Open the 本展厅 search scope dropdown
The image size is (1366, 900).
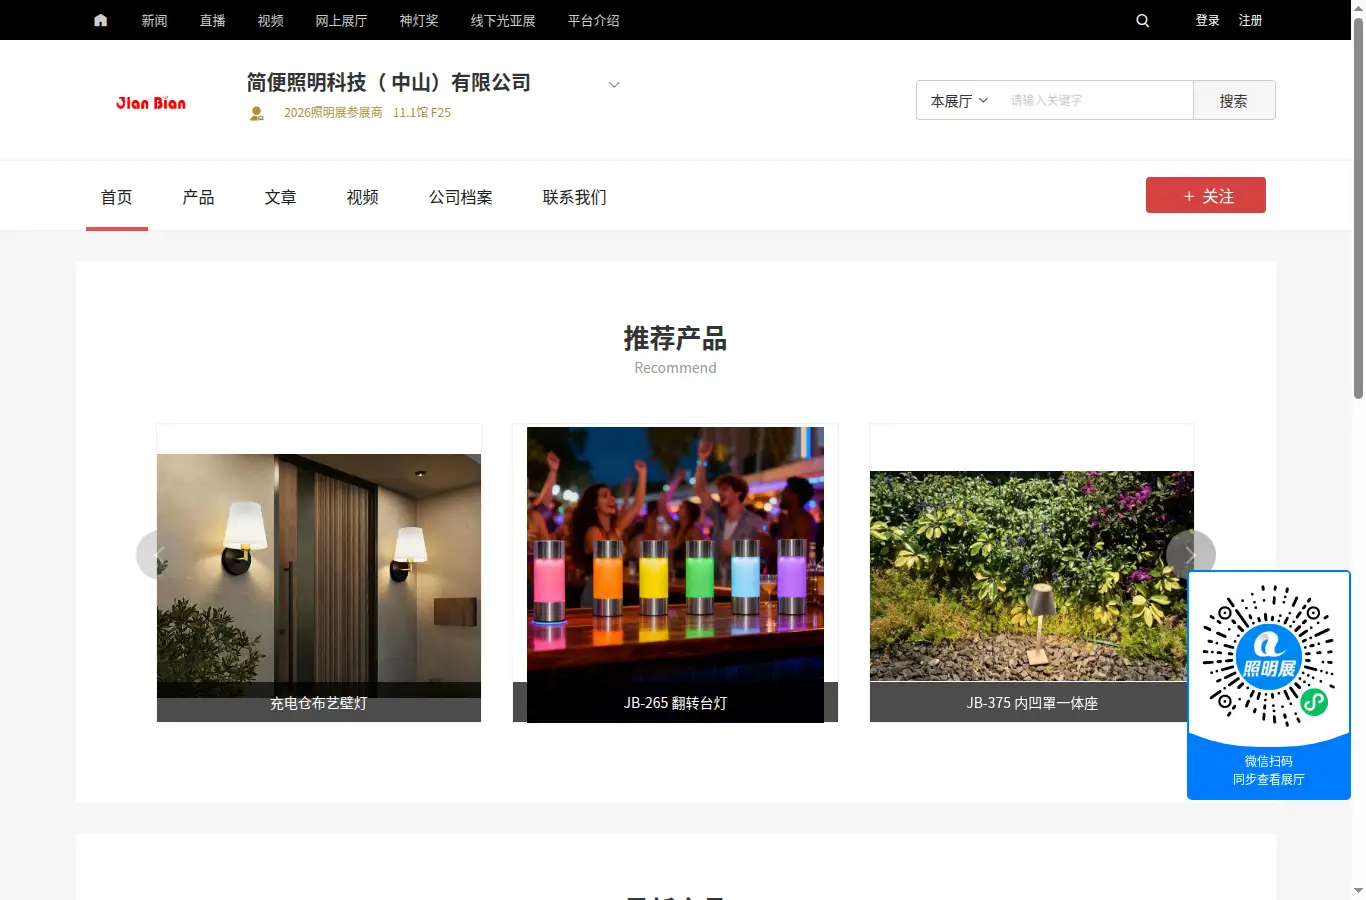(x=959, y=101)
